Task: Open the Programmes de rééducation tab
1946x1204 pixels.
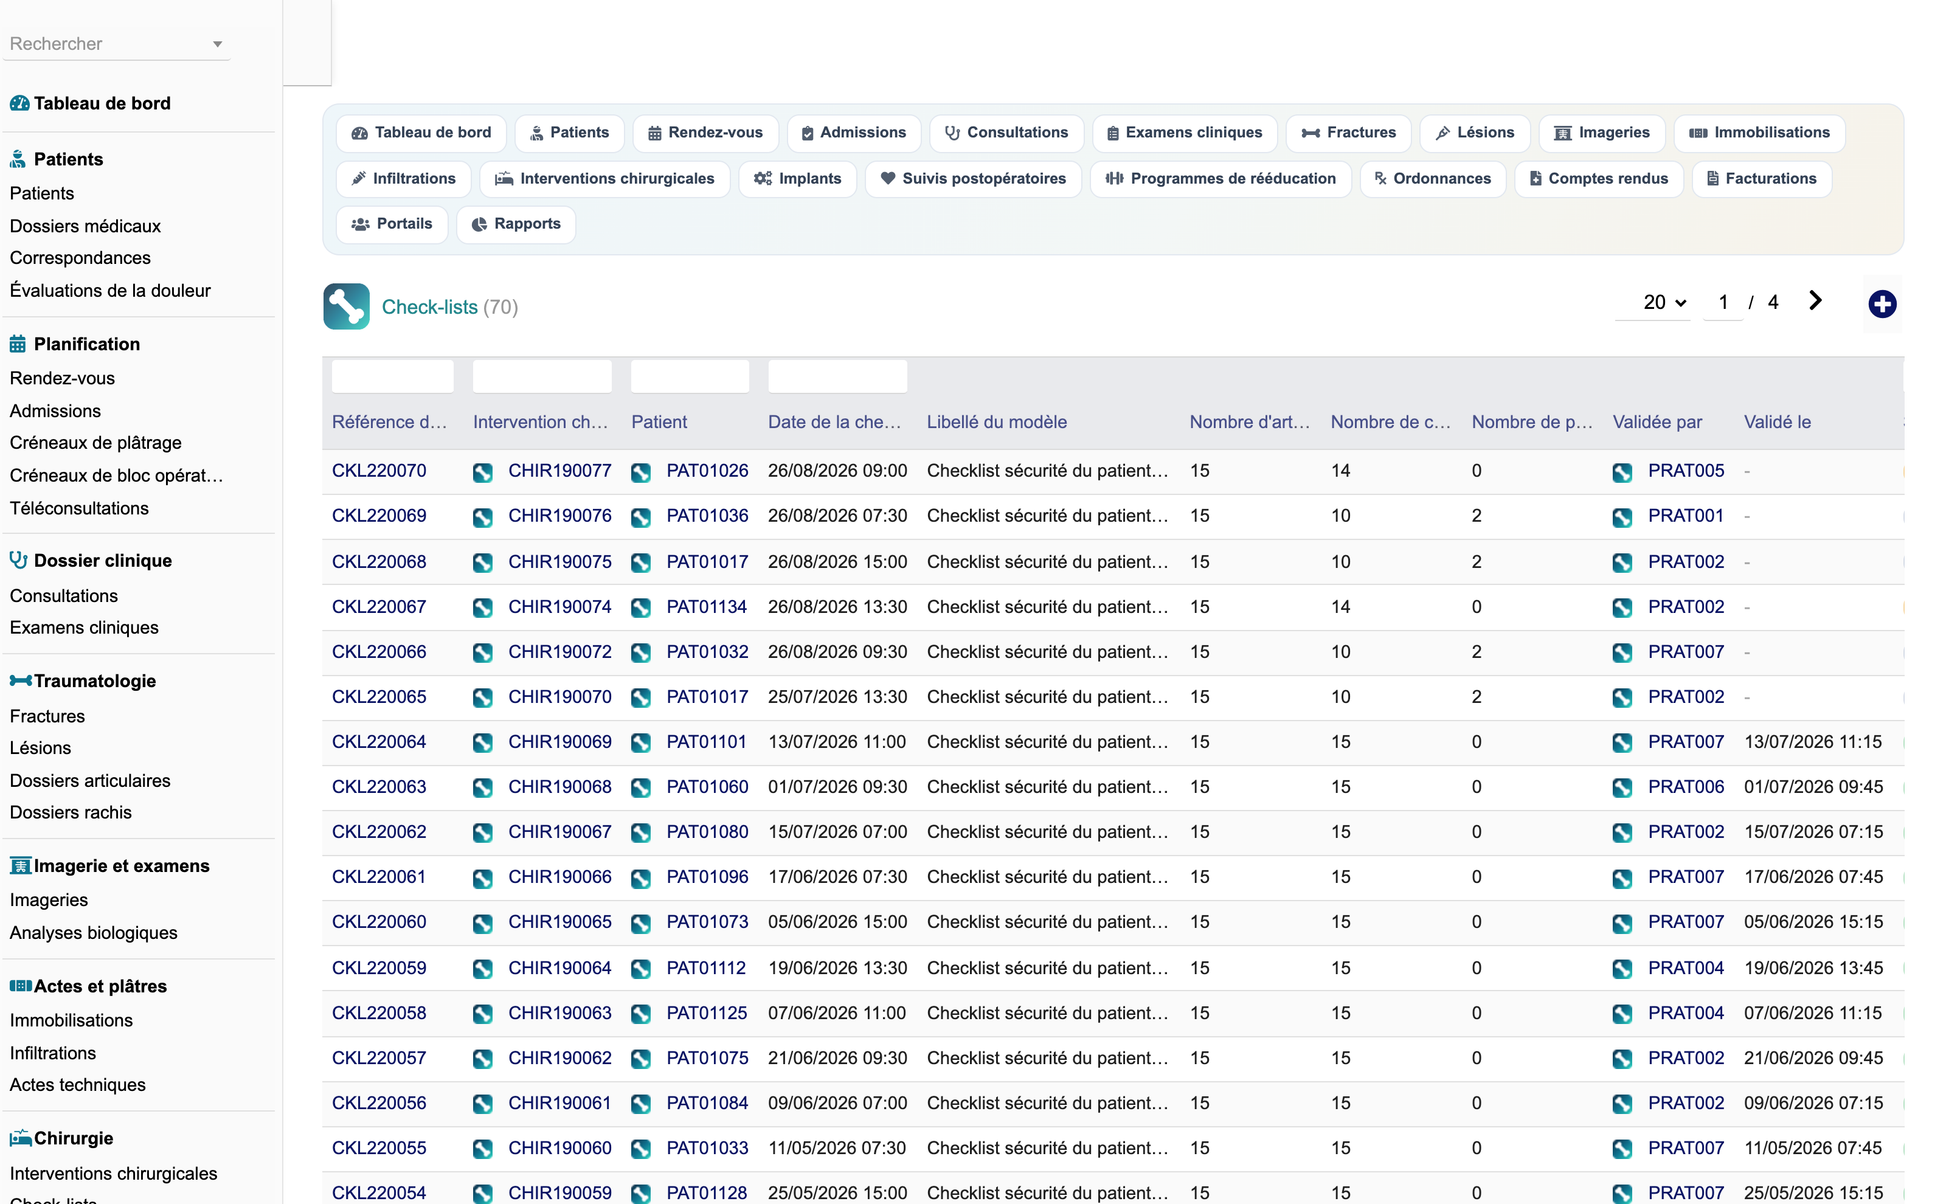Action: click(x=1220, y=179)
